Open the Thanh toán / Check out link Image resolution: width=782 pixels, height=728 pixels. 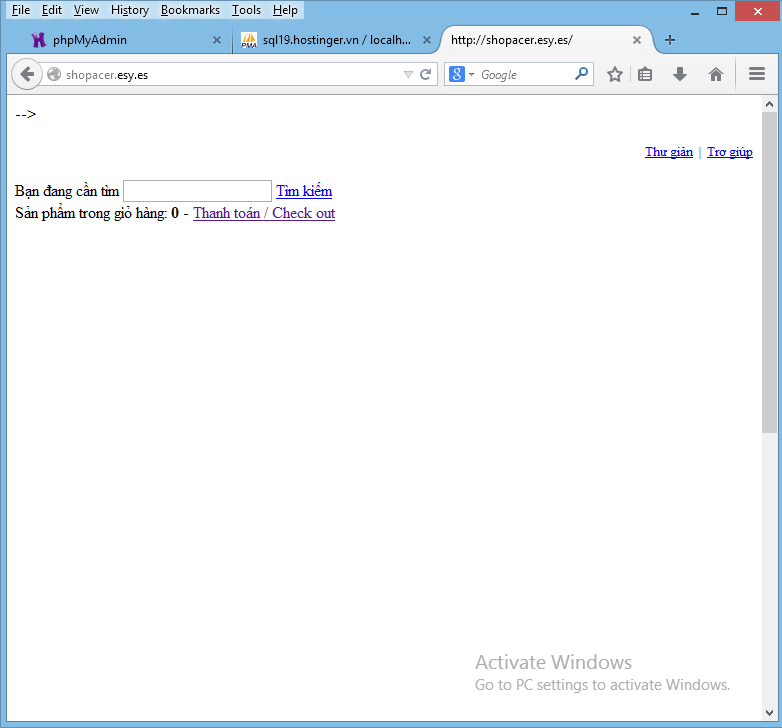264,213
